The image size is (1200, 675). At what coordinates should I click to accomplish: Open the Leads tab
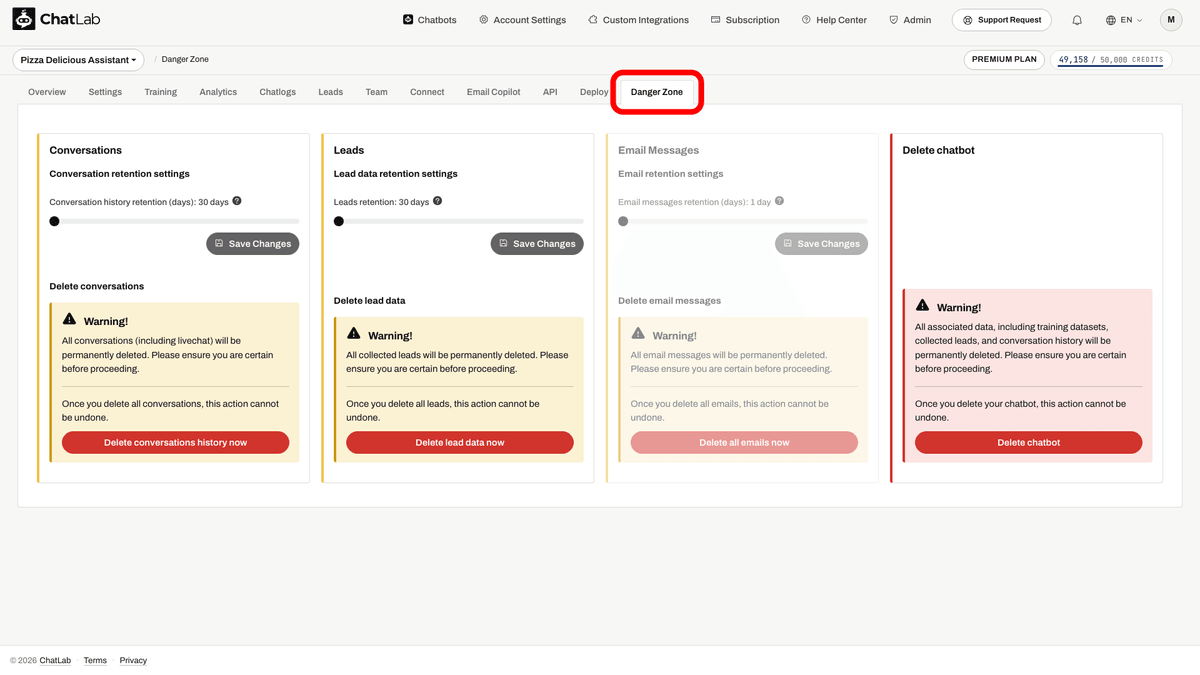click(331, 92)
